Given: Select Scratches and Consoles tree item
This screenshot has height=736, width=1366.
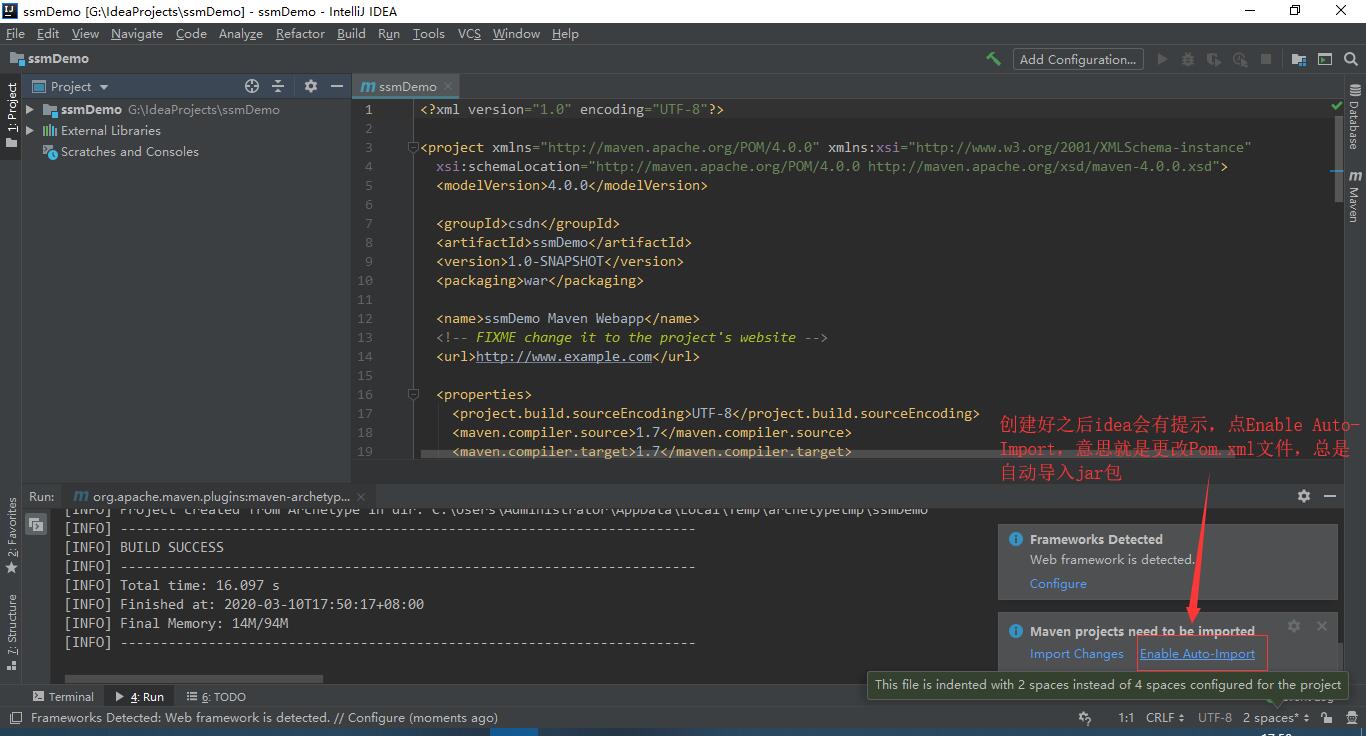Looking at the screenshot, I should click(x=120, y=151).
